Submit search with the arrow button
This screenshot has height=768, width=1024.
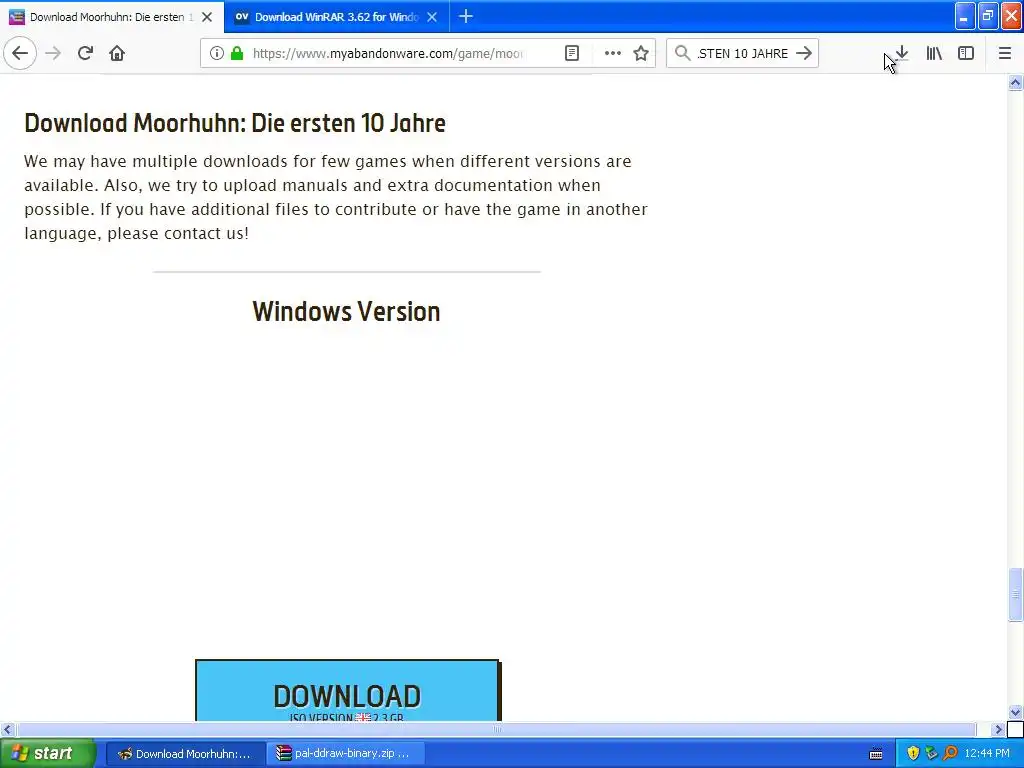click(805, 53)
